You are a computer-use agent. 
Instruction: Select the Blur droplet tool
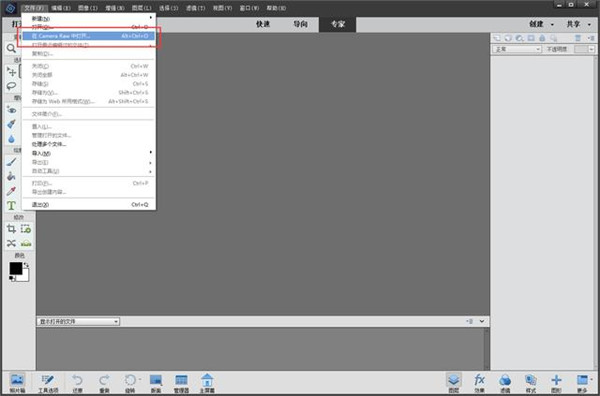click(x=11, y=139)
